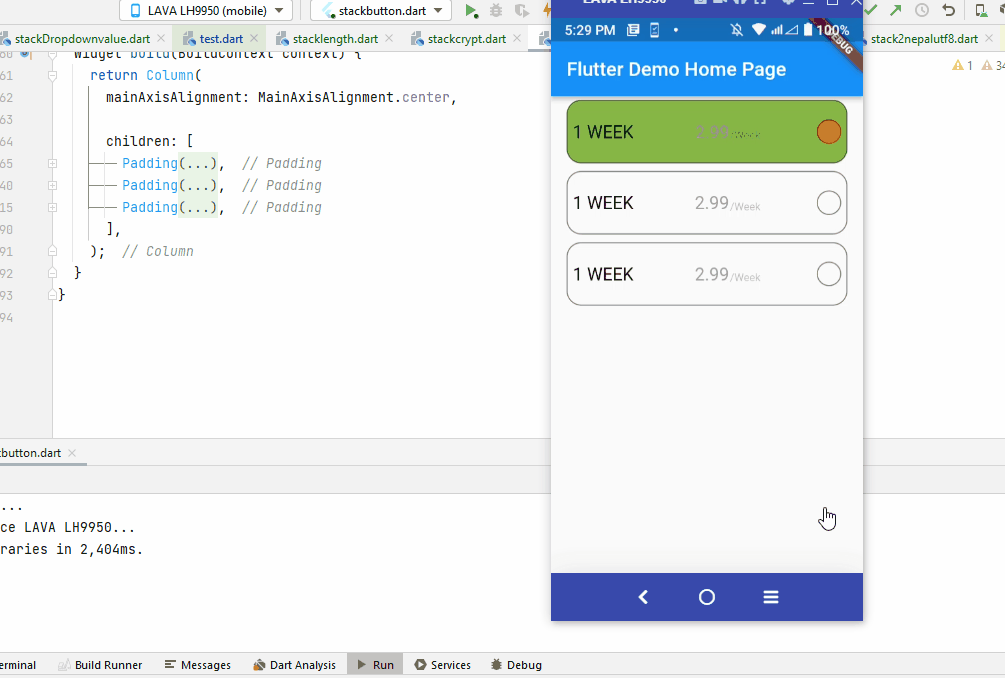
Task: Close the stacklength.dart tab
Action: point(389,38)
